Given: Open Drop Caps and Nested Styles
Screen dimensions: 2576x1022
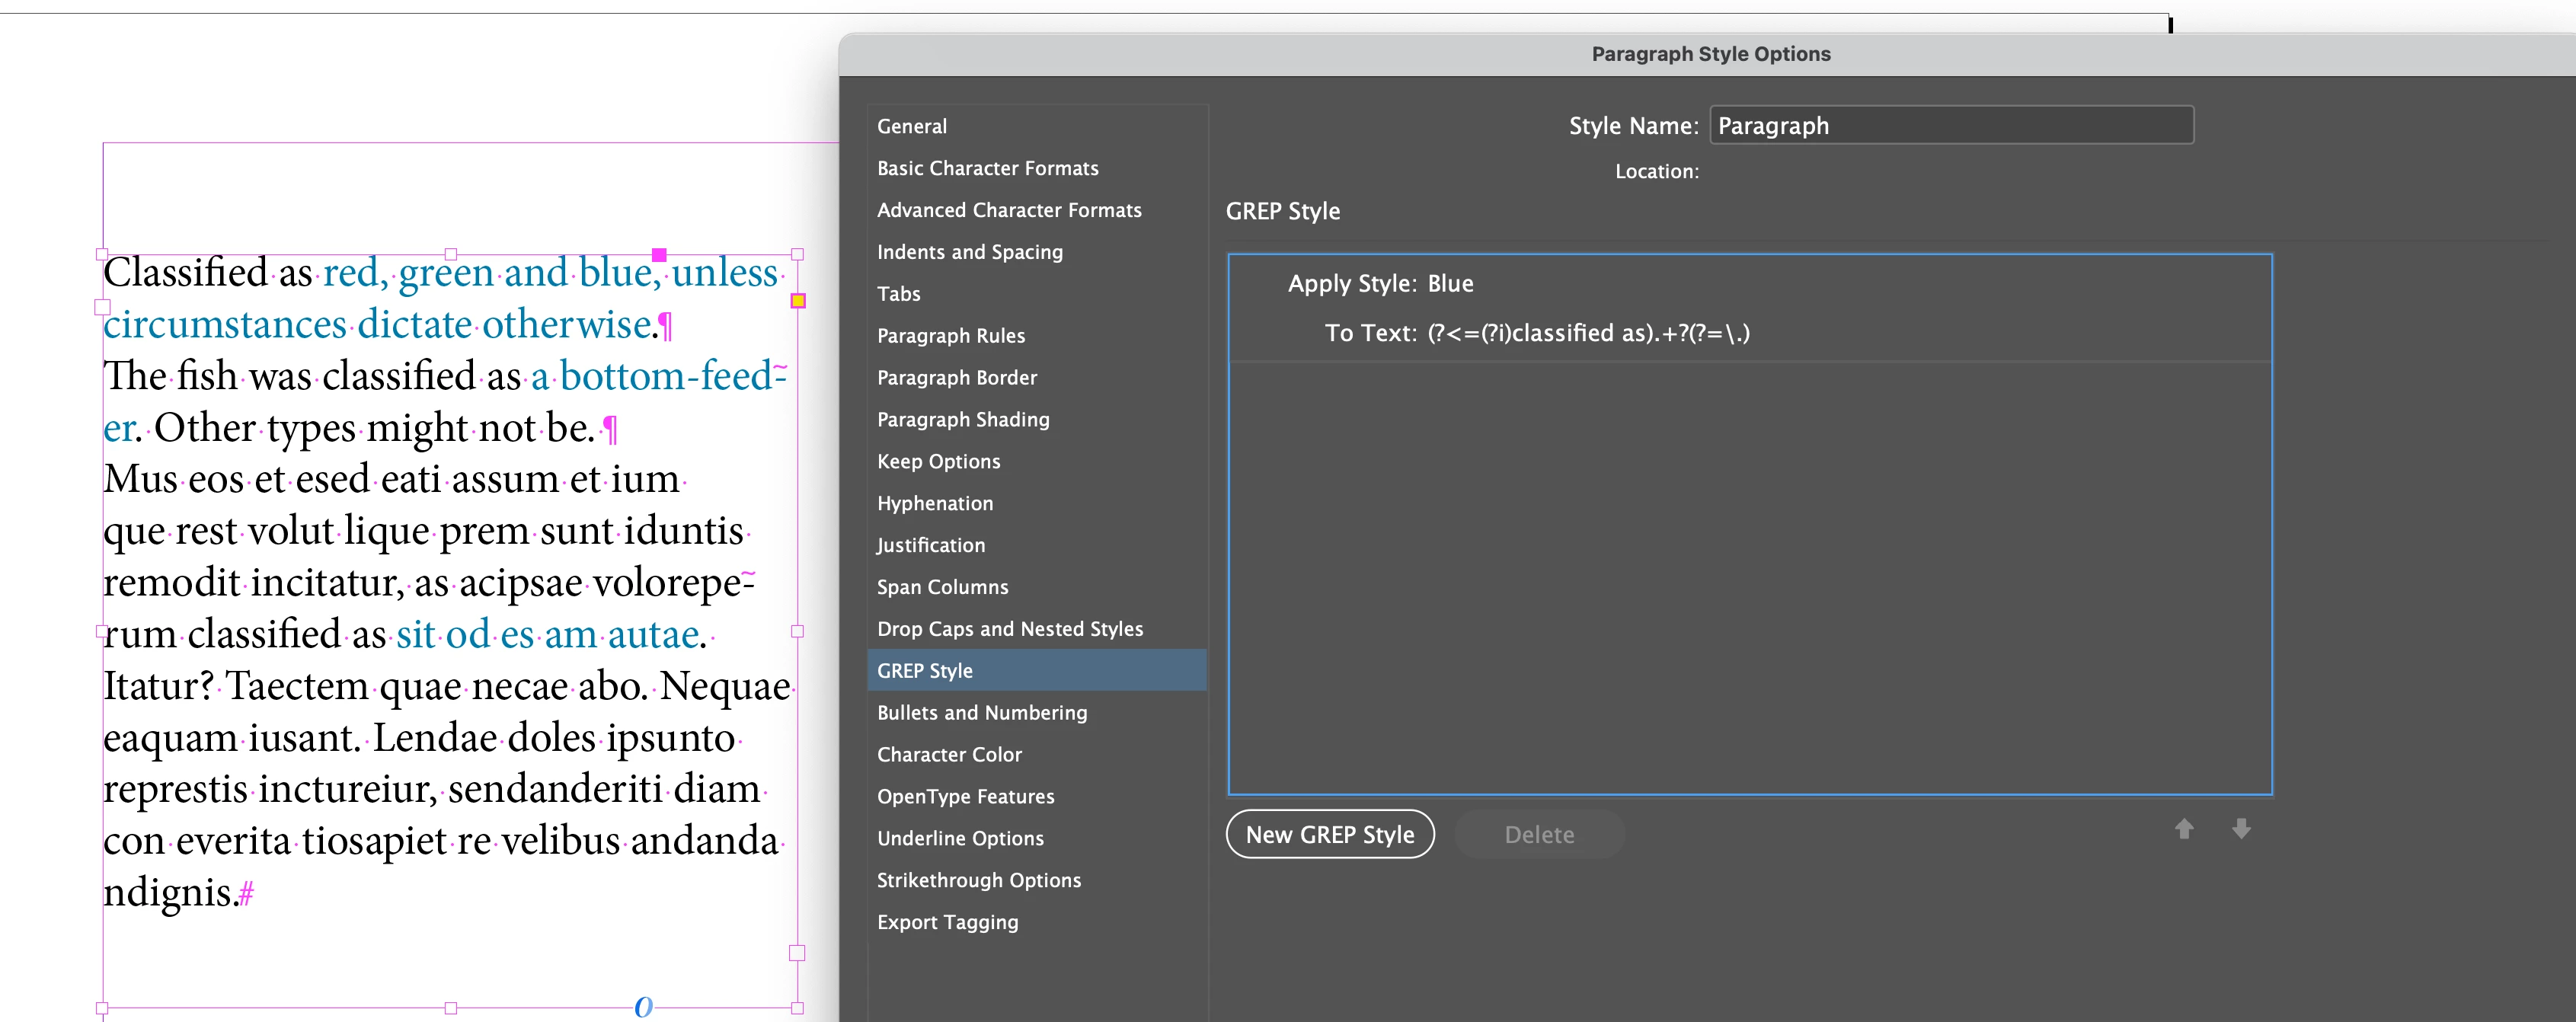Looking at the screenshot, I should [1009, 629].
